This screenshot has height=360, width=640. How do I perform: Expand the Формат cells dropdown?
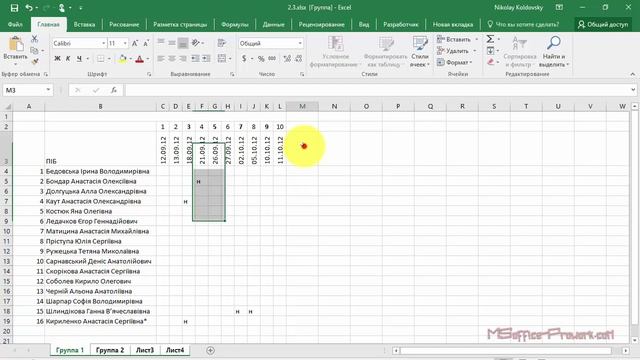click(x=471, y=62)
